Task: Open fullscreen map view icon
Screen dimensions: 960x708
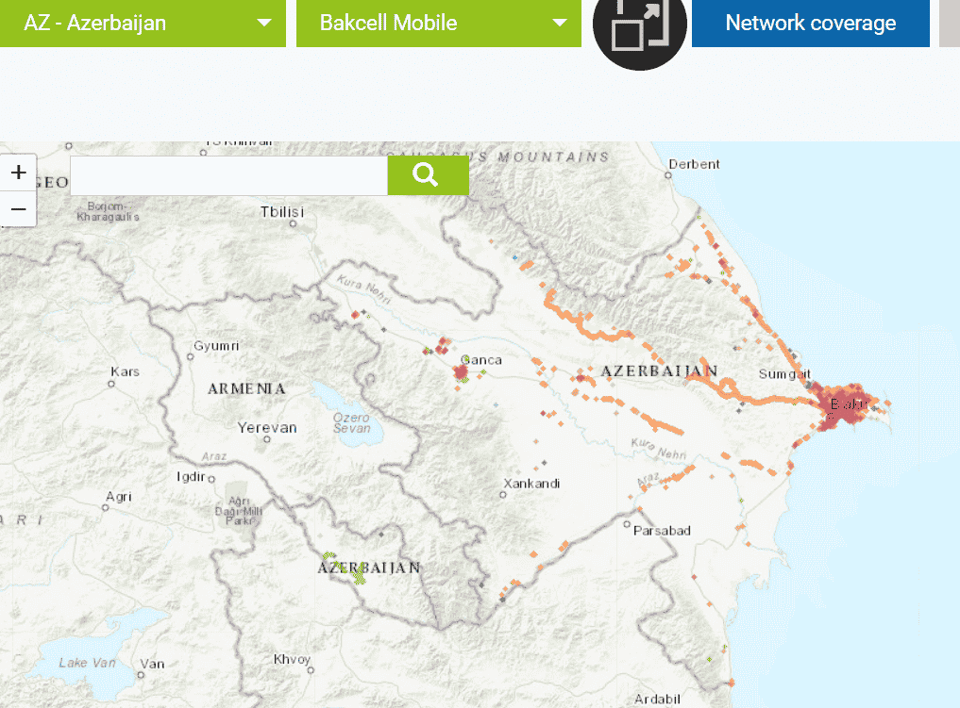Action: (x=638, y=23)
